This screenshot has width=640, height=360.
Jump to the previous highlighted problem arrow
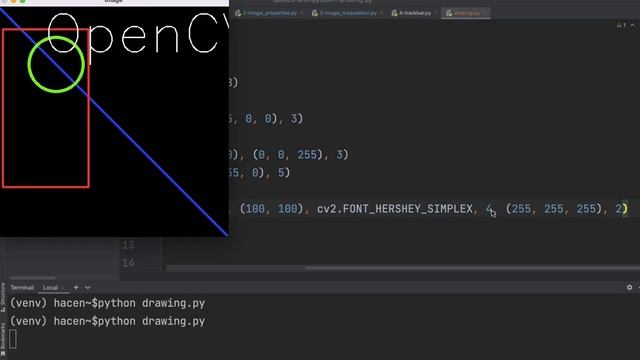(x=633, y=25)
